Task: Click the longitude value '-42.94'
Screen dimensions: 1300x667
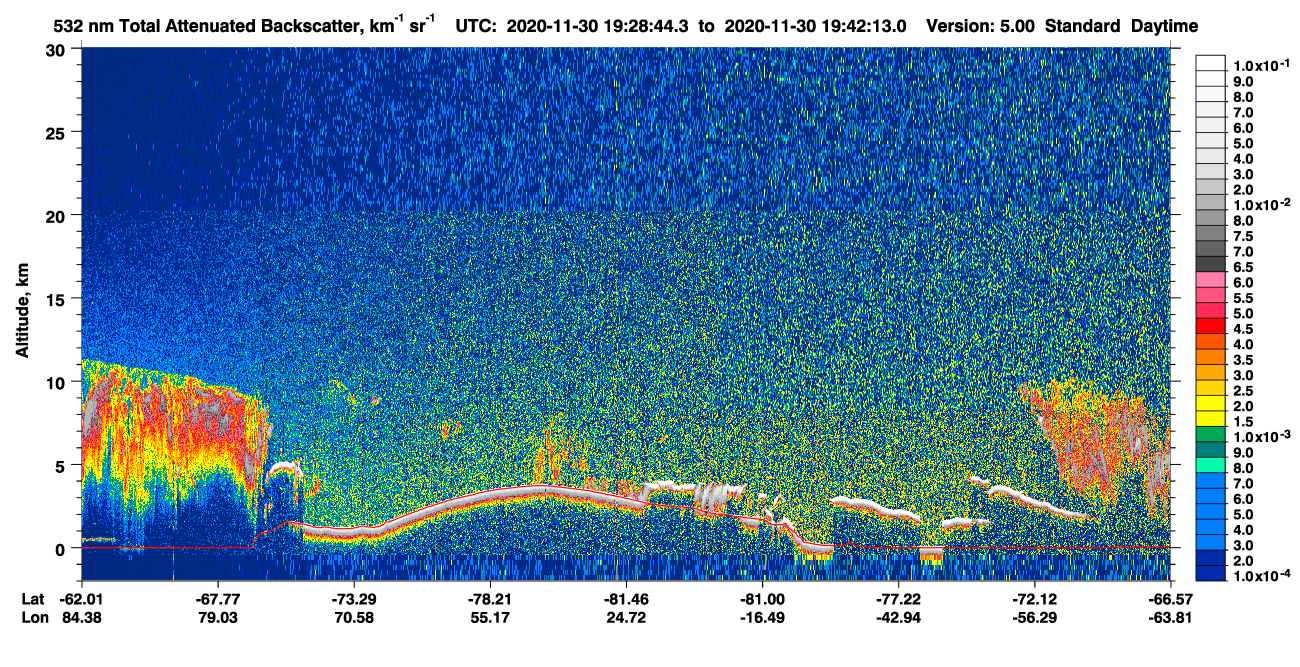Action: coord(899,618)
